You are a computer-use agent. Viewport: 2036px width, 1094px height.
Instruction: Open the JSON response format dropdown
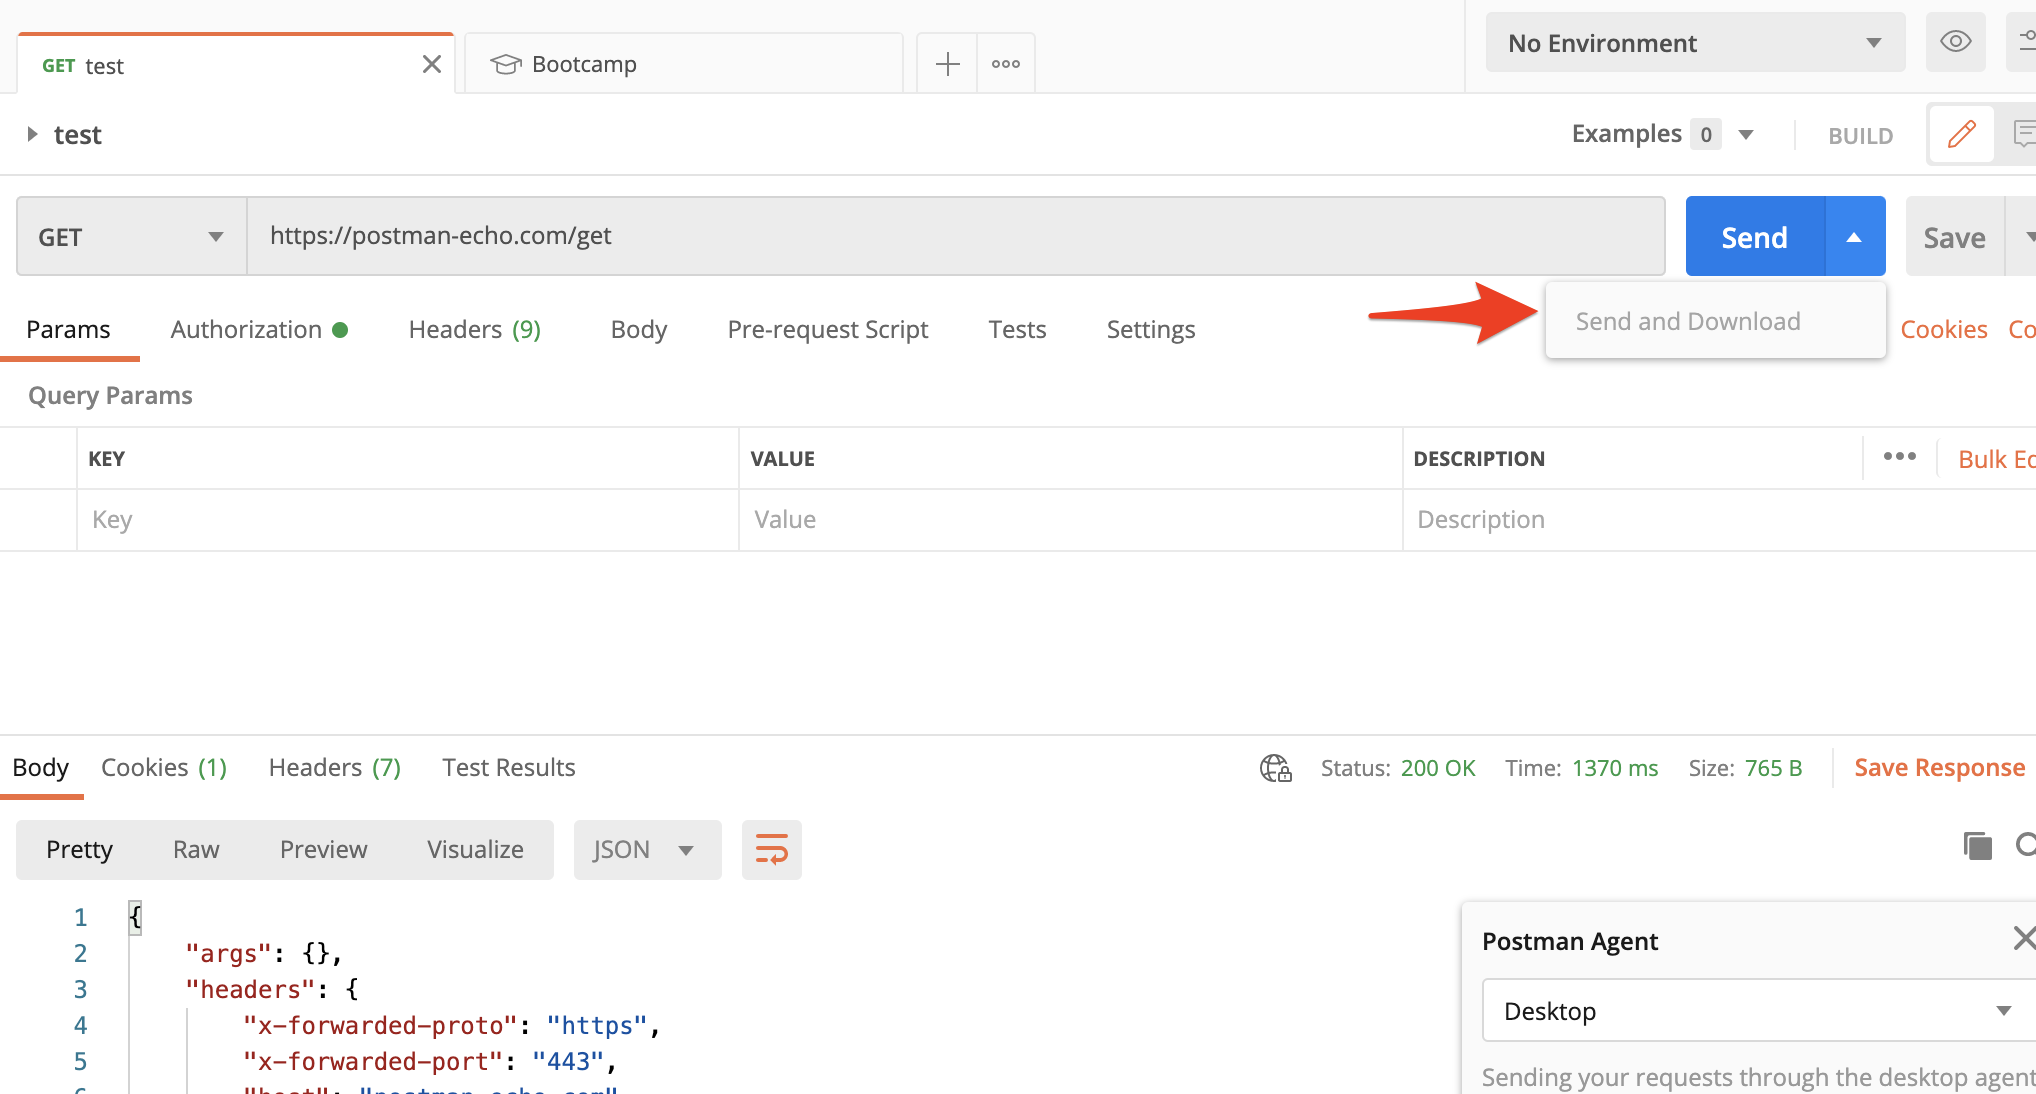click(x=646, y=849)
